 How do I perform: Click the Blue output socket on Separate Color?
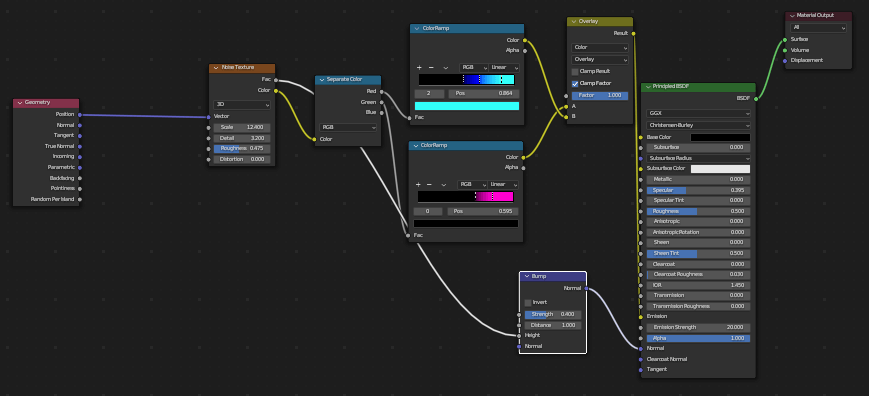(381, 112)
